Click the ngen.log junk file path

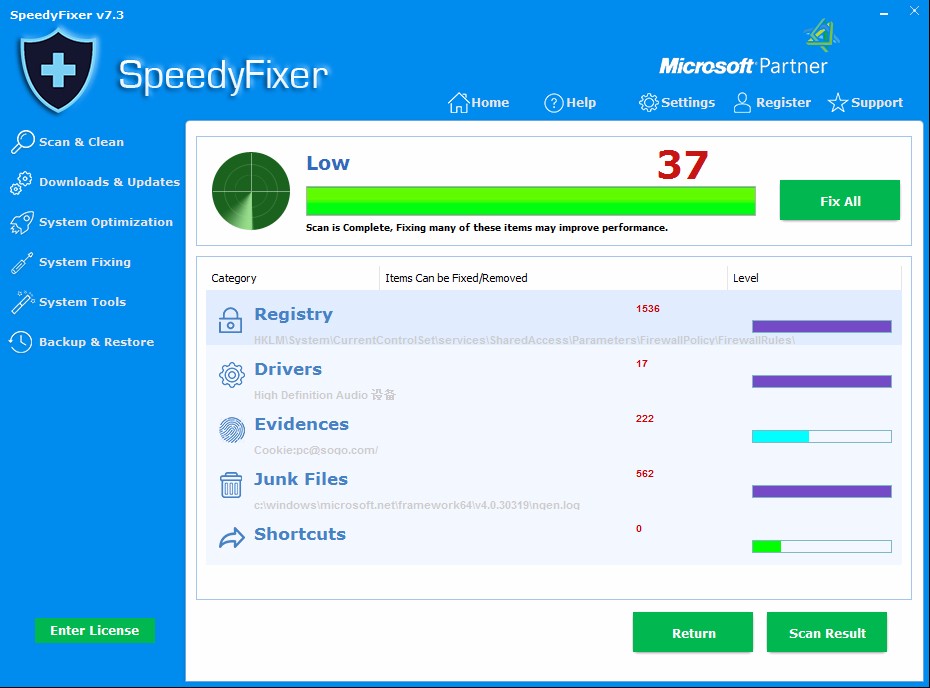point(417,505)
